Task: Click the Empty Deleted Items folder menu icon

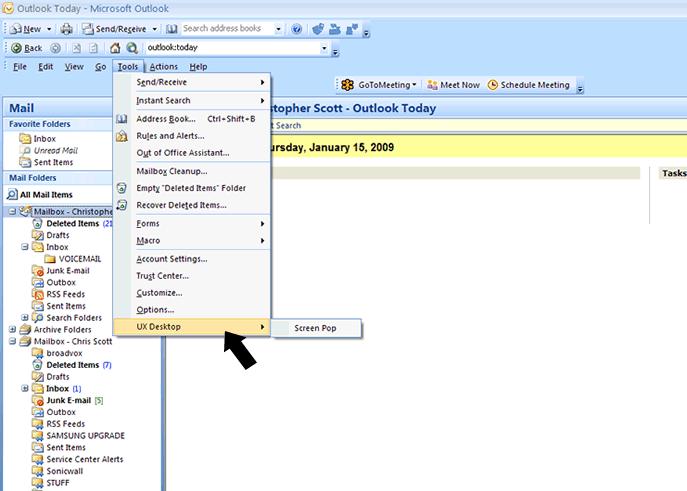Action: coord(122,188)
